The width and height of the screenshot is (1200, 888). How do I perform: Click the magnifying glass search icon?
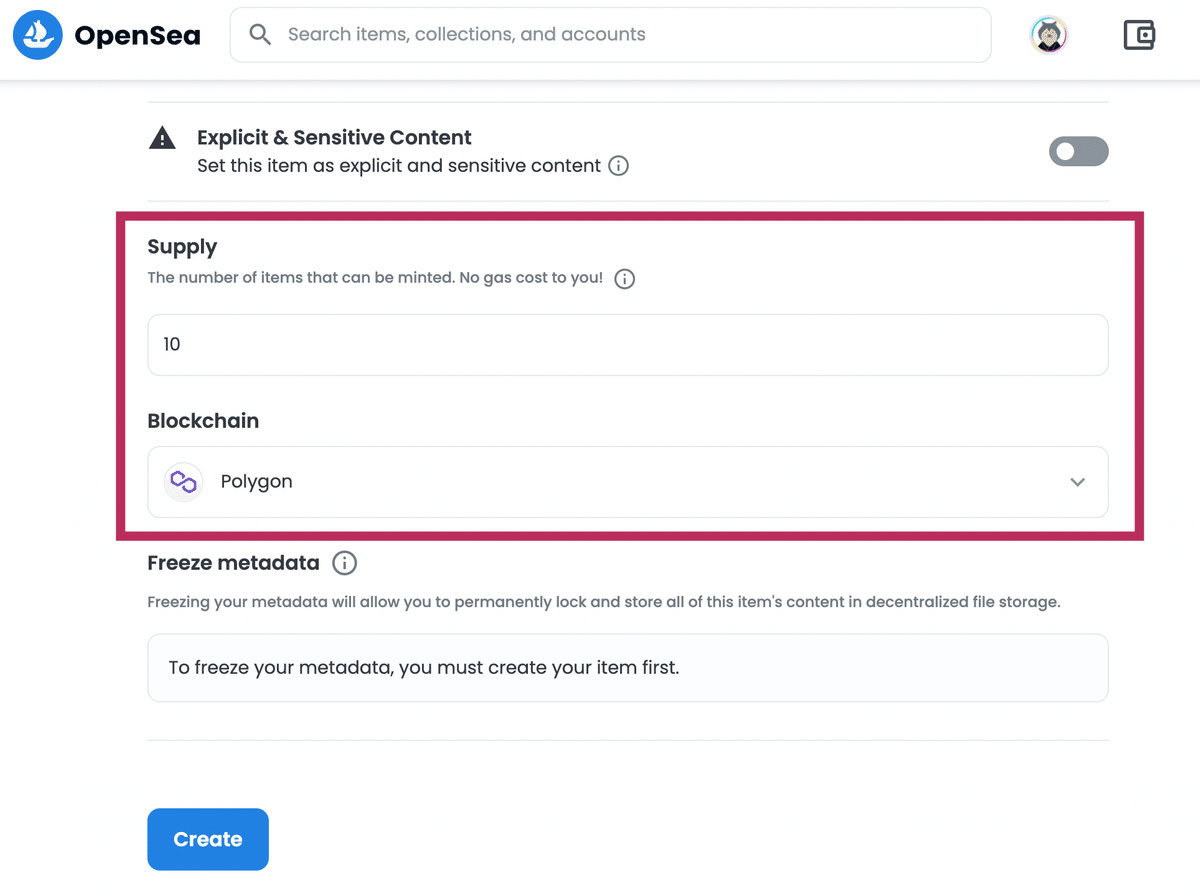(260, 35)
